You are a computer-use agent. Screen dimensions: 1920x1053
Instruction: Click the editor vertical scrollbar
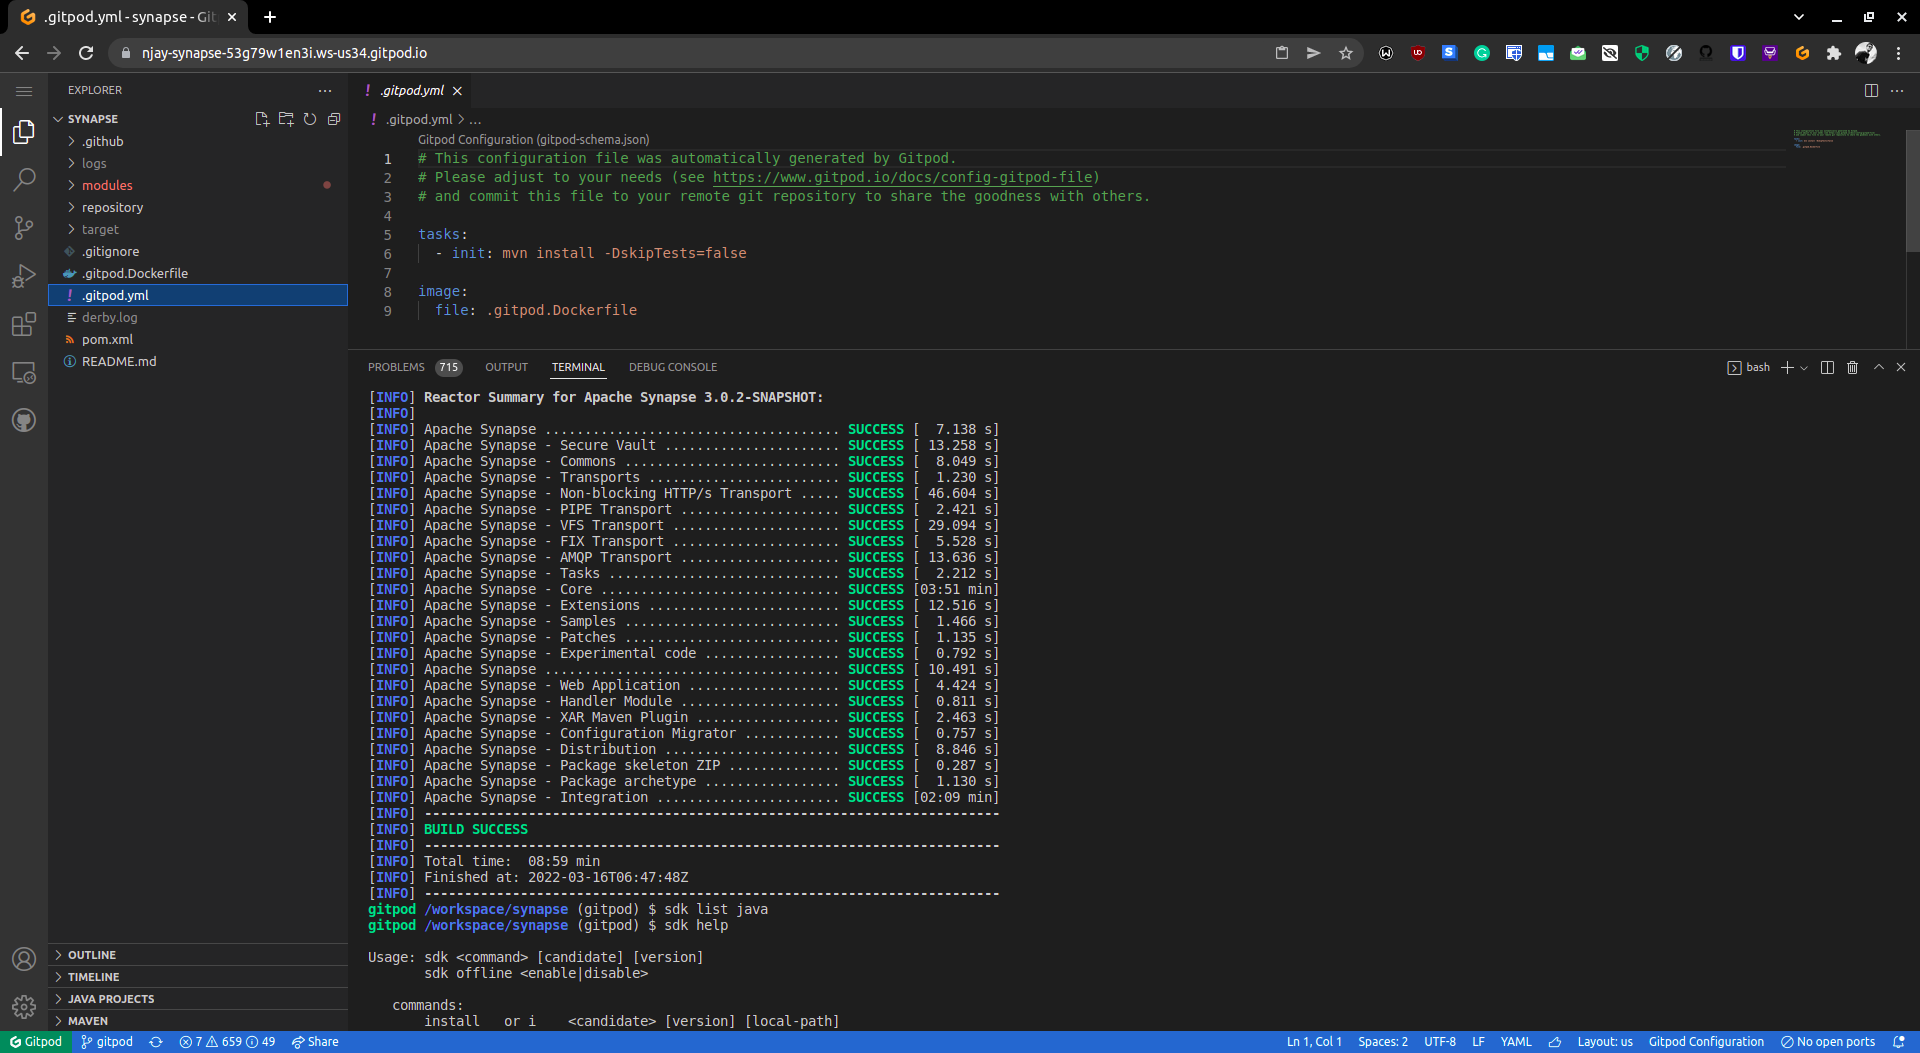coord(1912,190)
